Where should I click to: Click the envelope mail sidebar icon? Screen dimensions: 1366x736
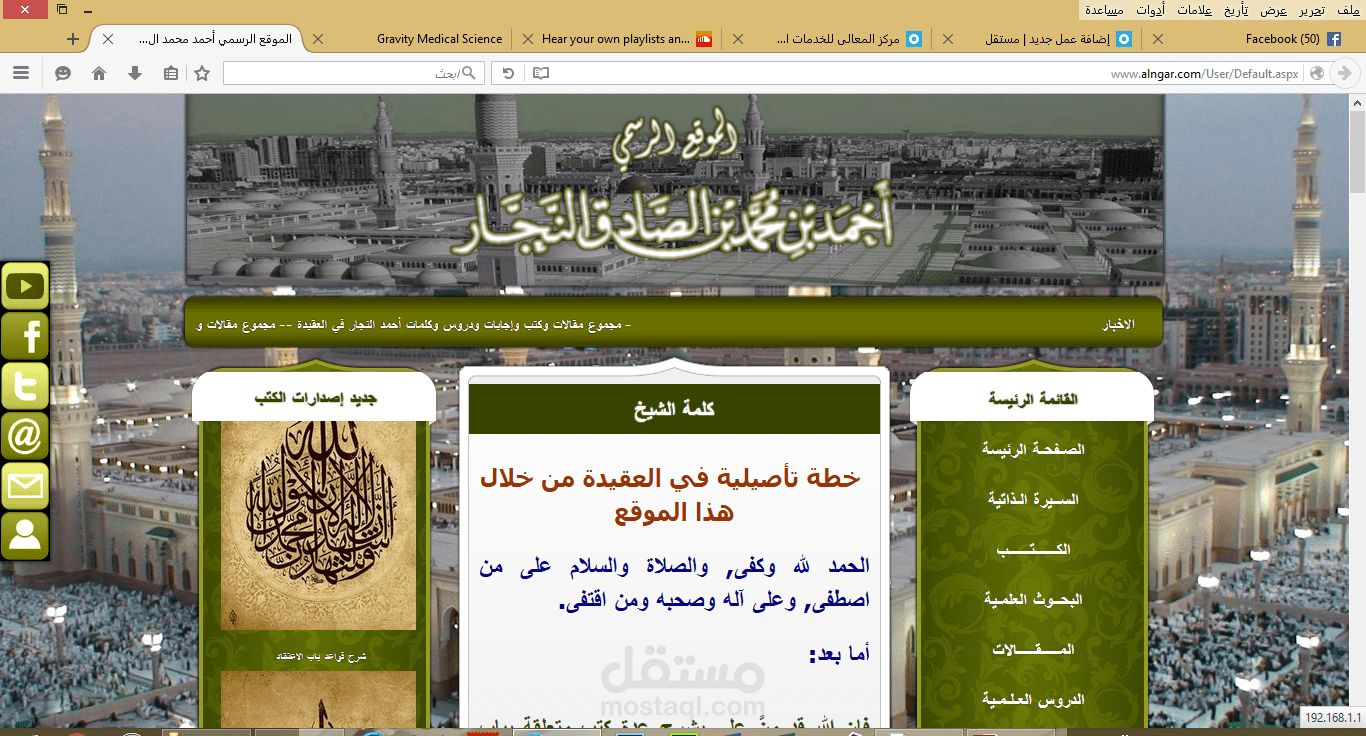[x=25, y=487]
